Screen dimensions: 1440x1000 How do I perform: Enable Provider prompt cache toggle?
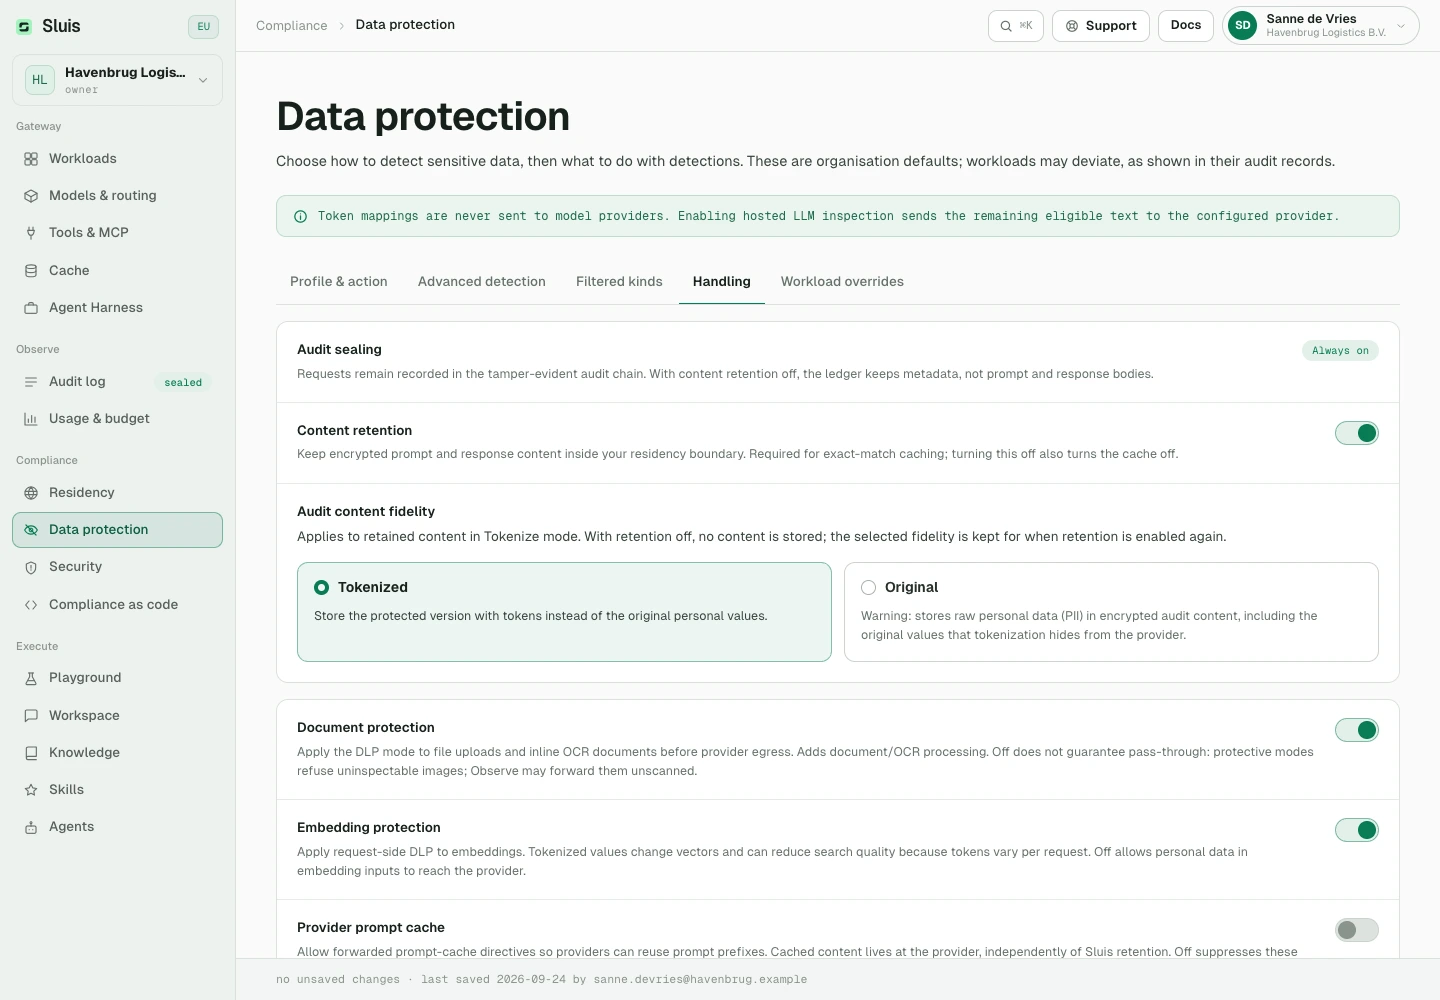coord(1357,930)
